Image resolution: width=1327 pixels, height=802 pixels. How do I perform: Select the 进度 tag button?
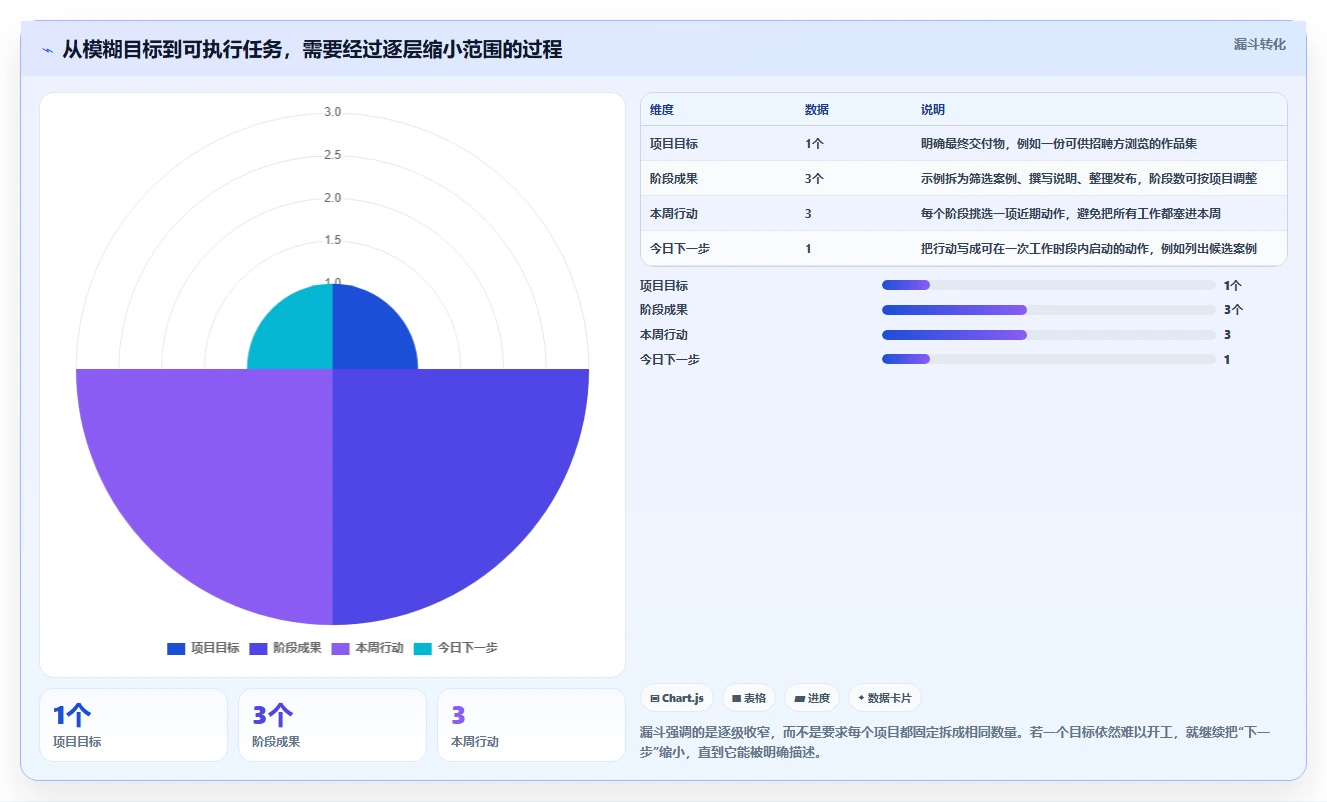pyautogui.click(x=812, y=698)
